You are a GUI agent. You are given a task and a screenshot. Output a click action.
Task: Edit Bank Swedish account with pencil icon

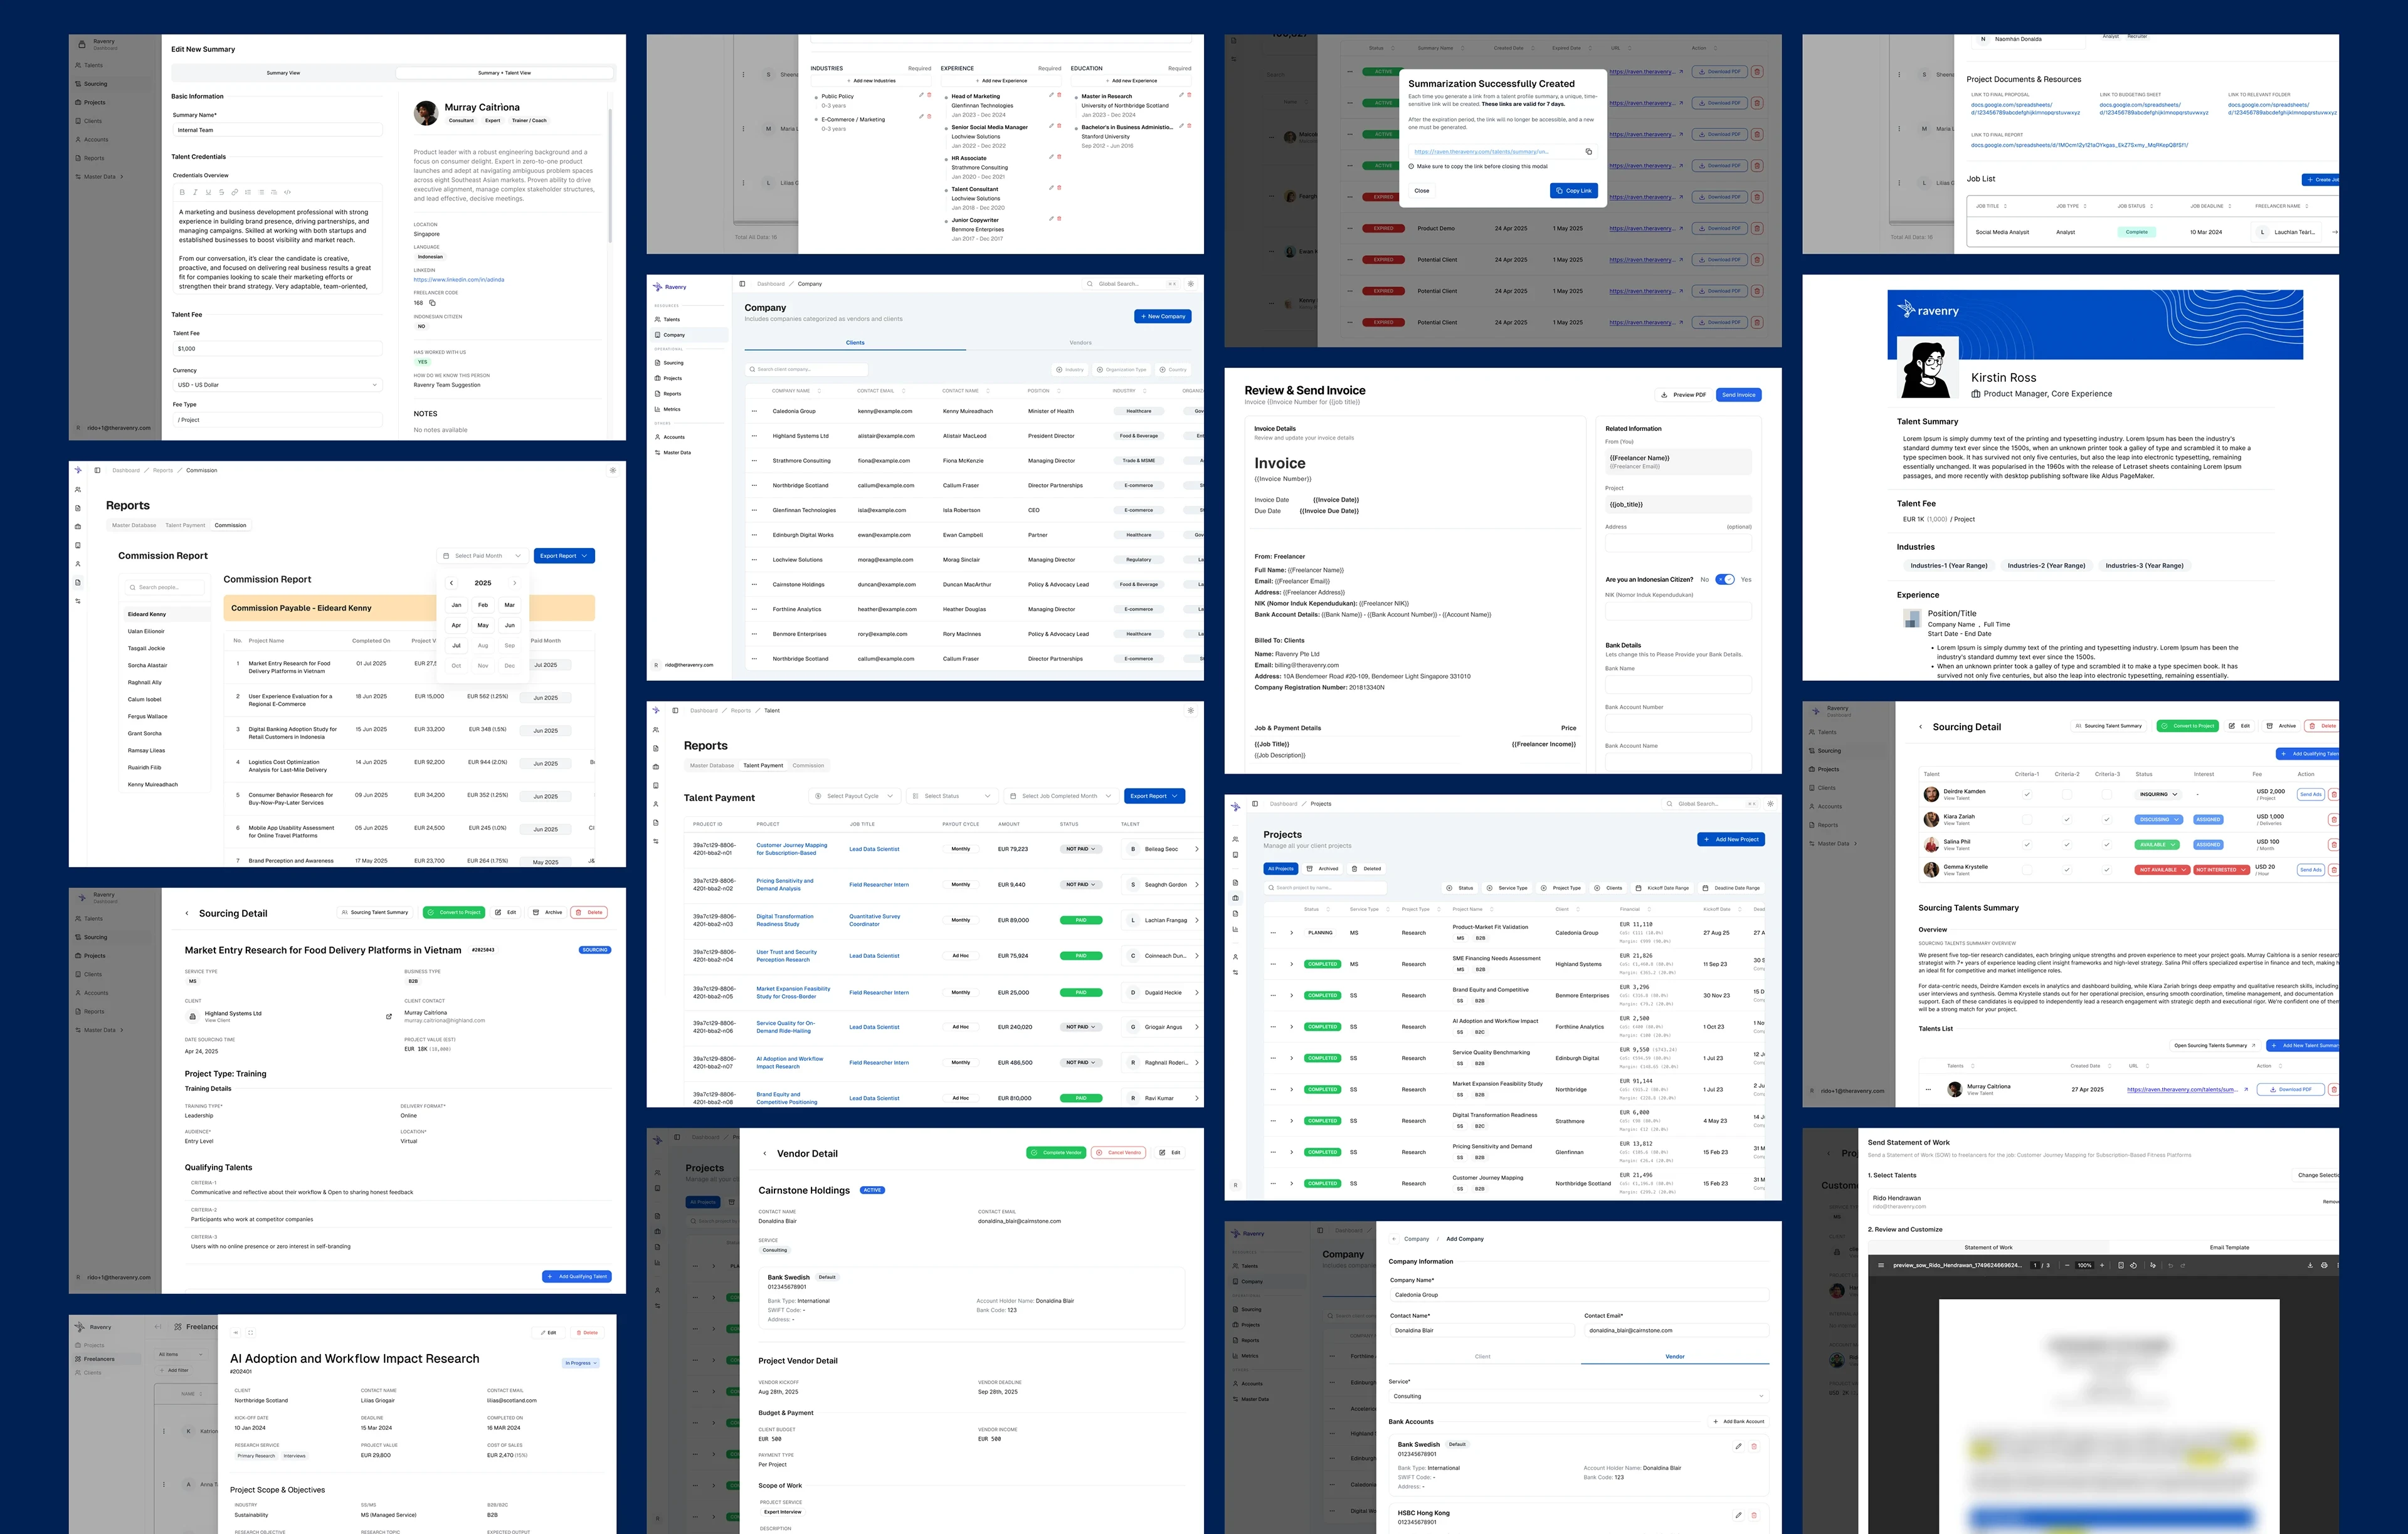pyautogui.click(x=1738, y=1446)
